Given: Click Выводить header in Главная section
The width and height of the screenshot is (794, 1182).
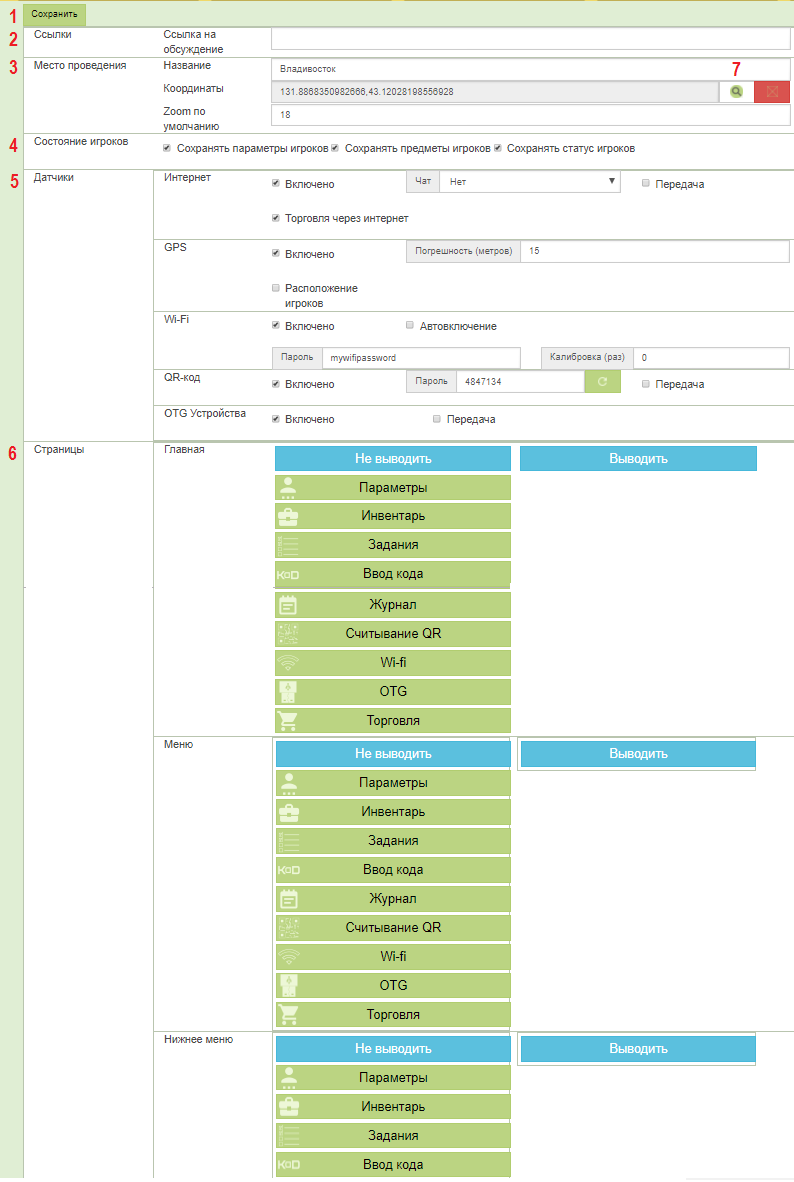Looking at the screenshot, I should coord(638,458).
